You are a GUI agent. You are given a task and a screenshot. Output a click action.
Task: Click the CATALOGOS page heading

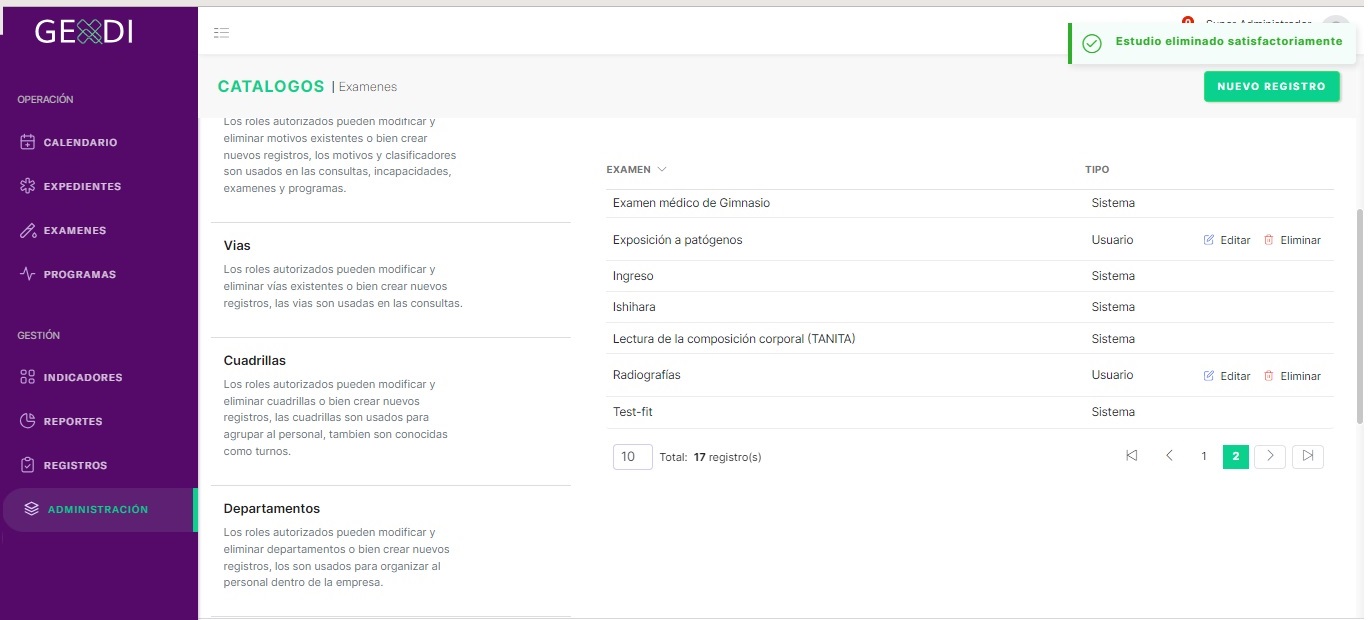point(271,87)
